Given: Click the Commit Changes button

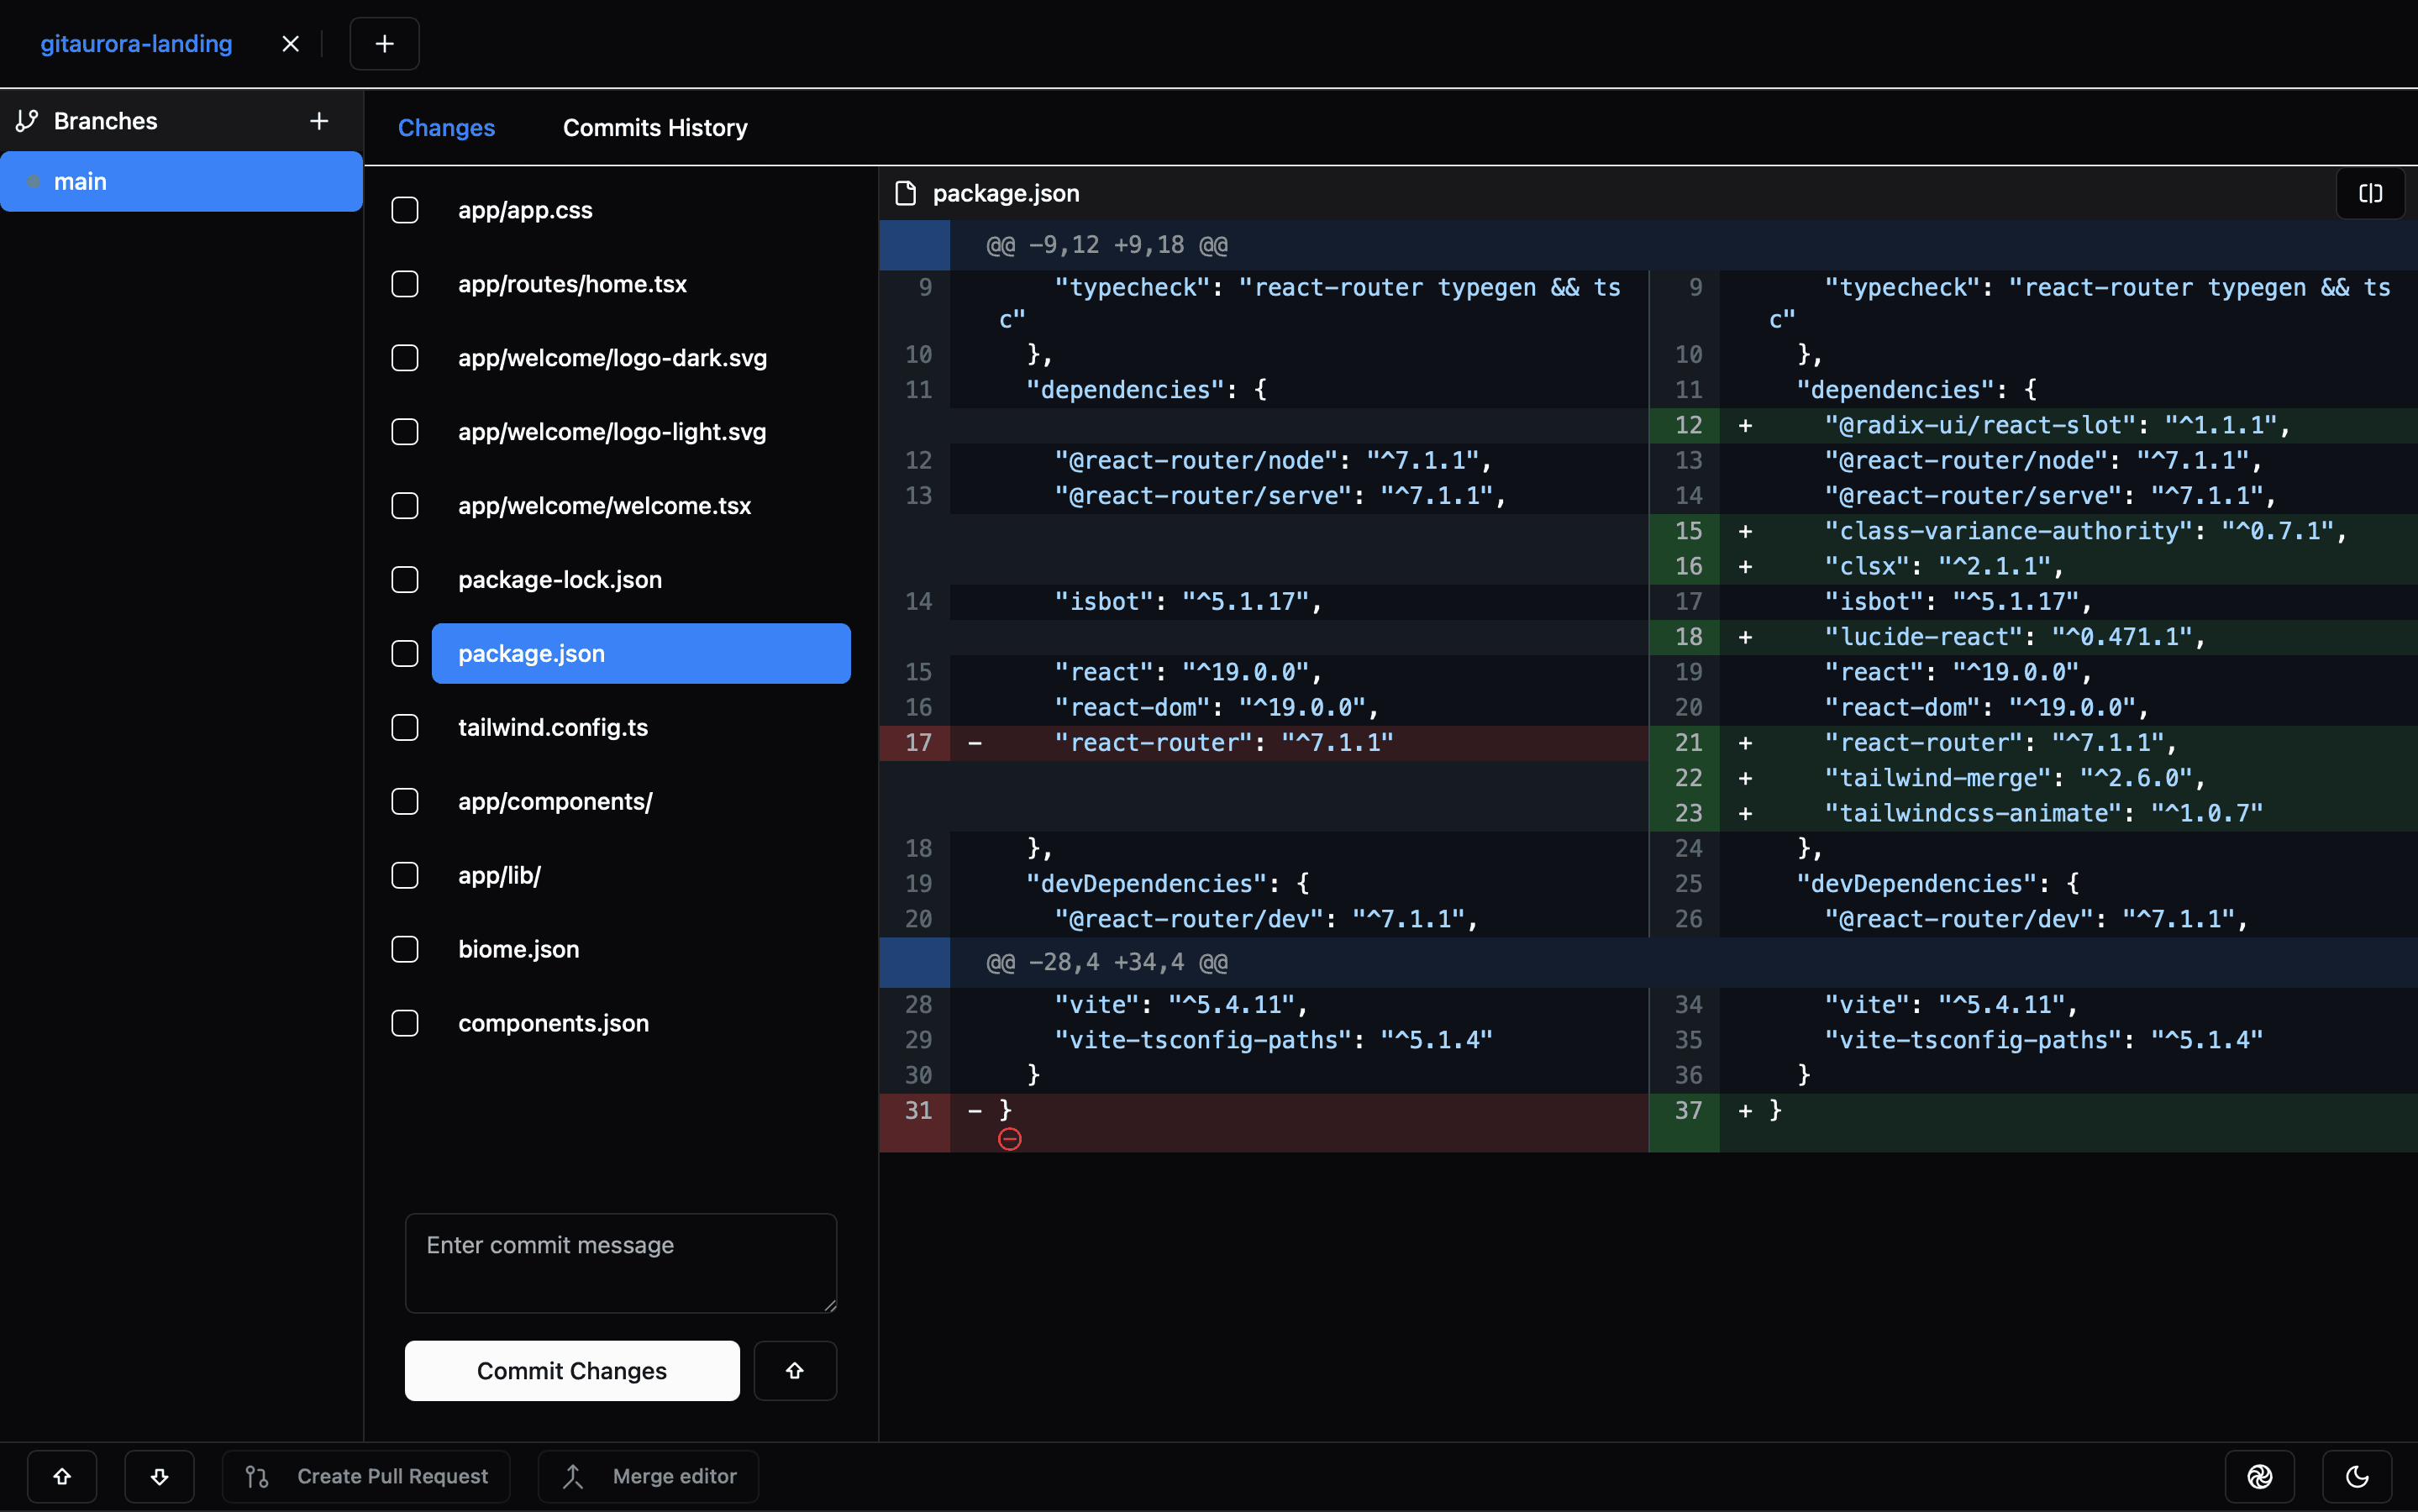Looking at the screenshot, I should (571, 1371).
